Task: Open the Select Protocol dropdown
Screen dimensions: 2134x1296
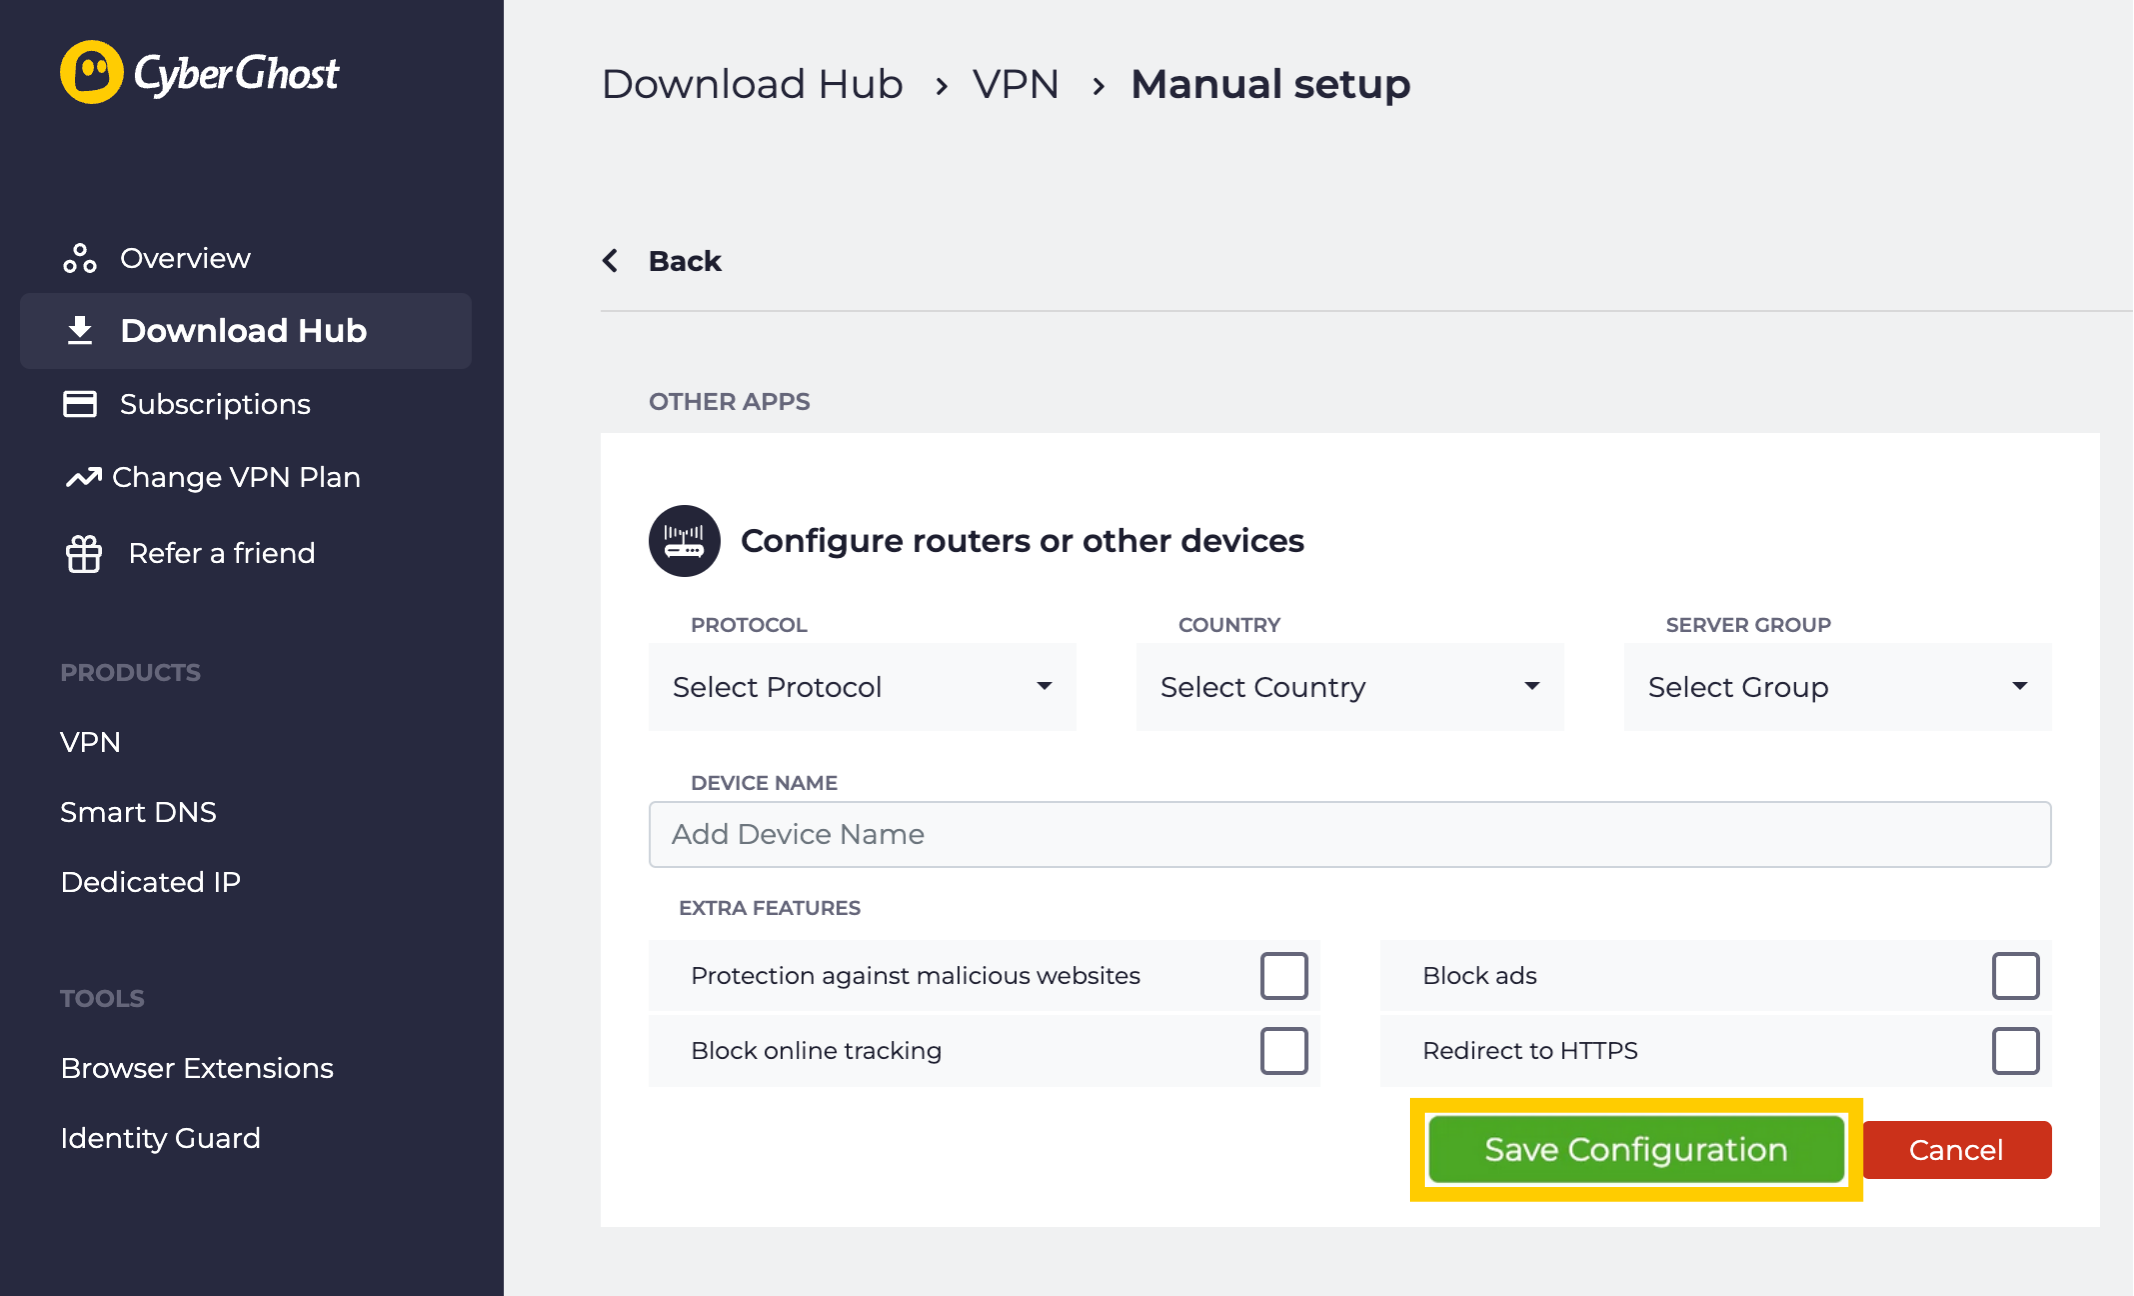Action: click(x=862, y=687)
